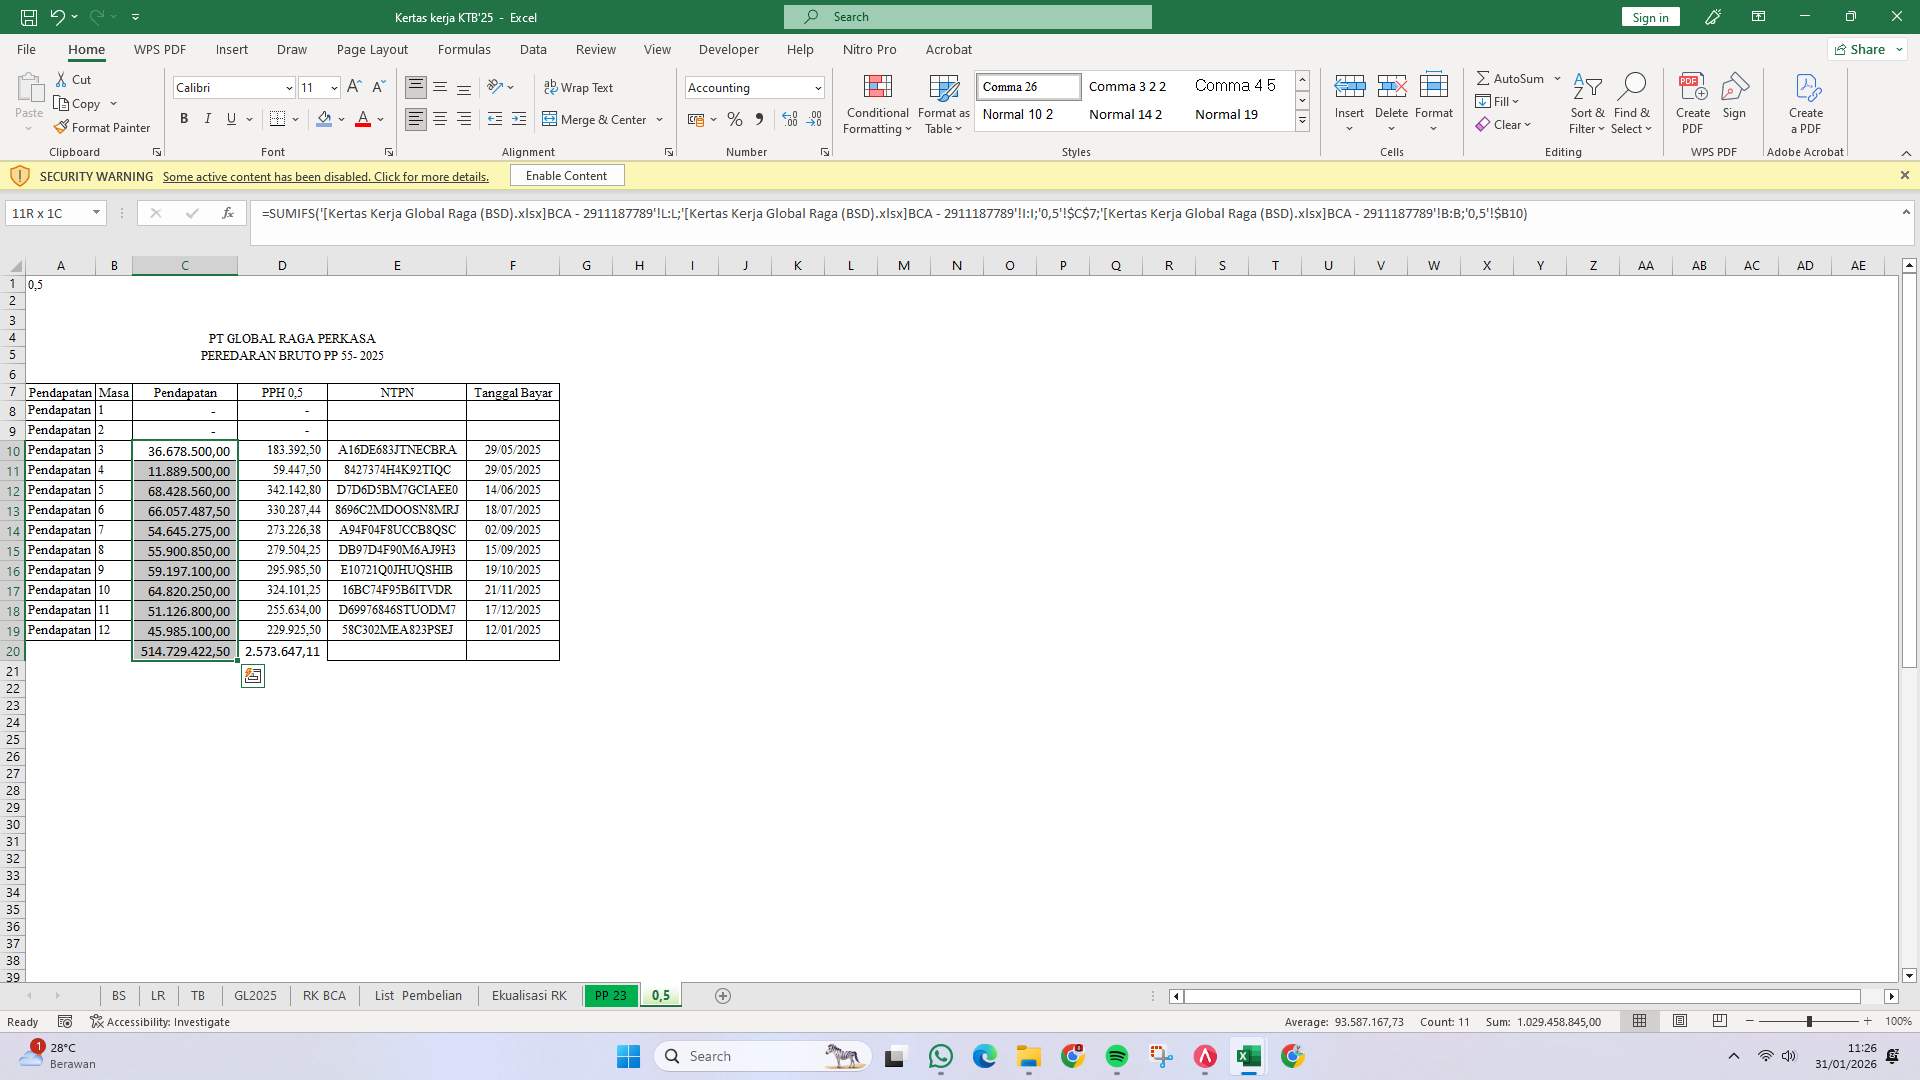Switch to the Formulas ribbon tab
Screen dimensions: 1920x1080
tap(464, 49)
